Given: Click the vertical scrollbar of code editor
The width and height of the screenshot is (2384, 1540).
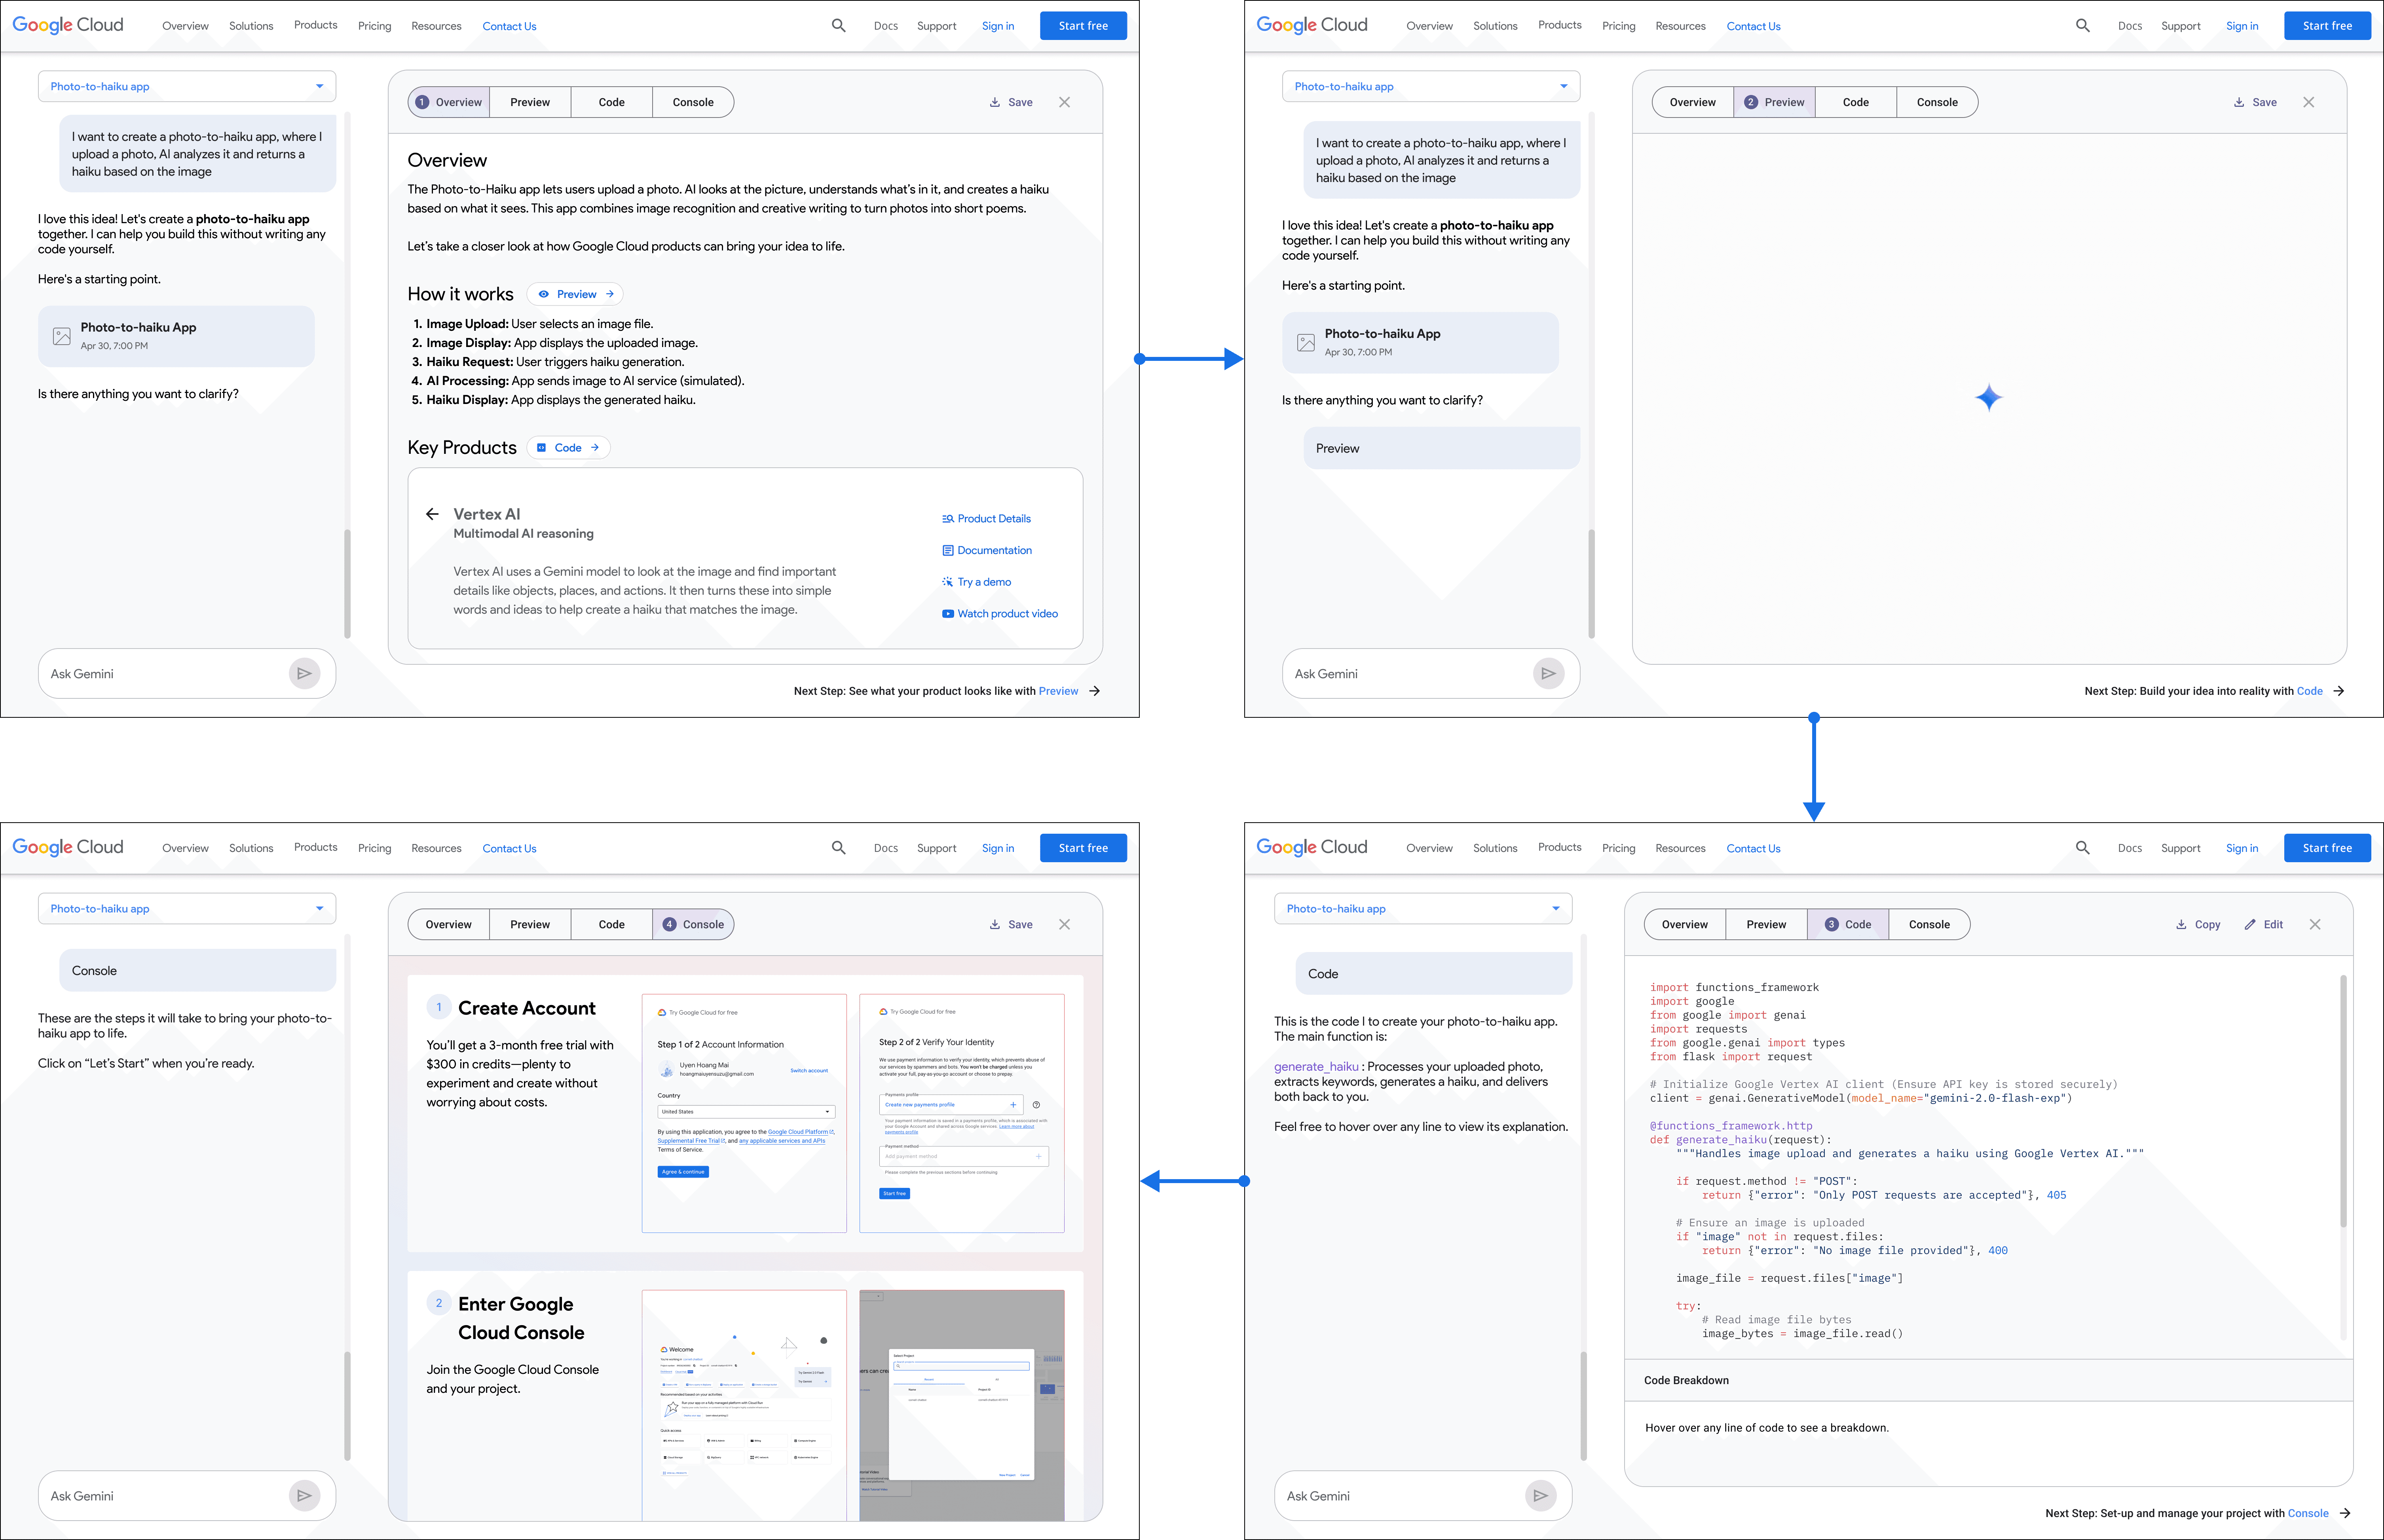Looking at the screenshot, I should (x=2343, y=1100).
